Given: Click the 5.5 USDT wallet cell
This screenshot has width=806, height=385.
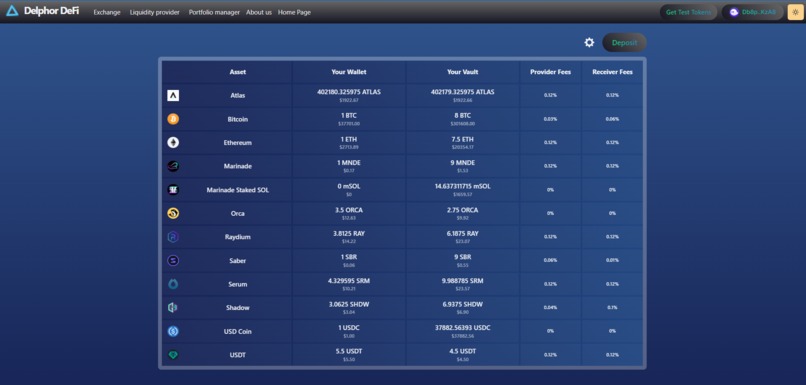Looking at the screenshot, I should 349,355.
